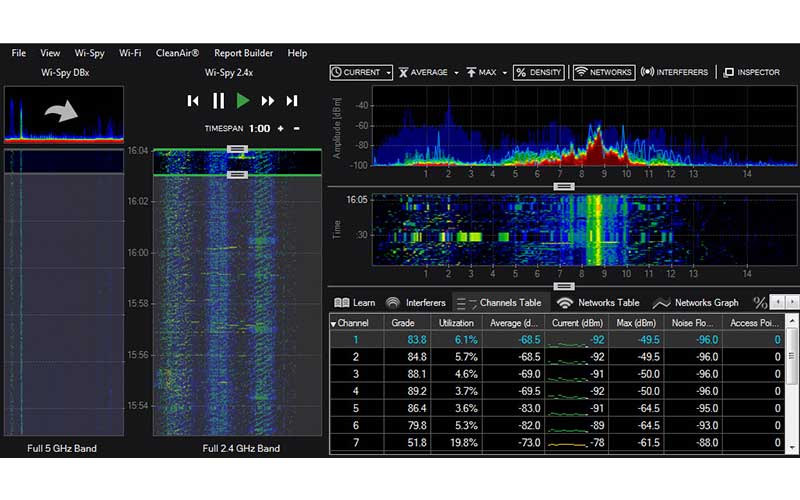Switch to the Learn tab

tap(355, 303)
